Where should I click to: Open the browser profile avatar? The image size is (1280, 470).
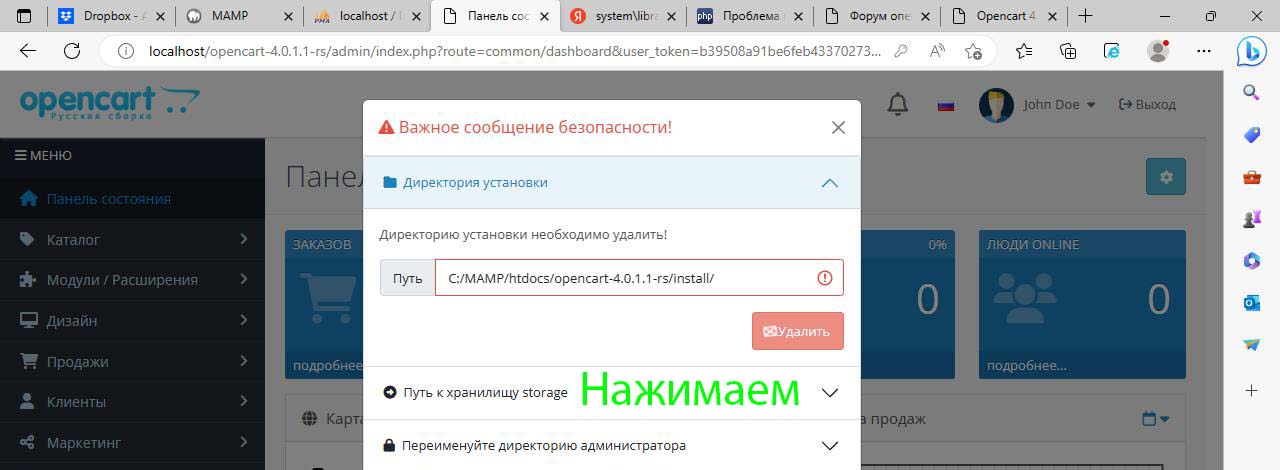(x=1158, y=51)
